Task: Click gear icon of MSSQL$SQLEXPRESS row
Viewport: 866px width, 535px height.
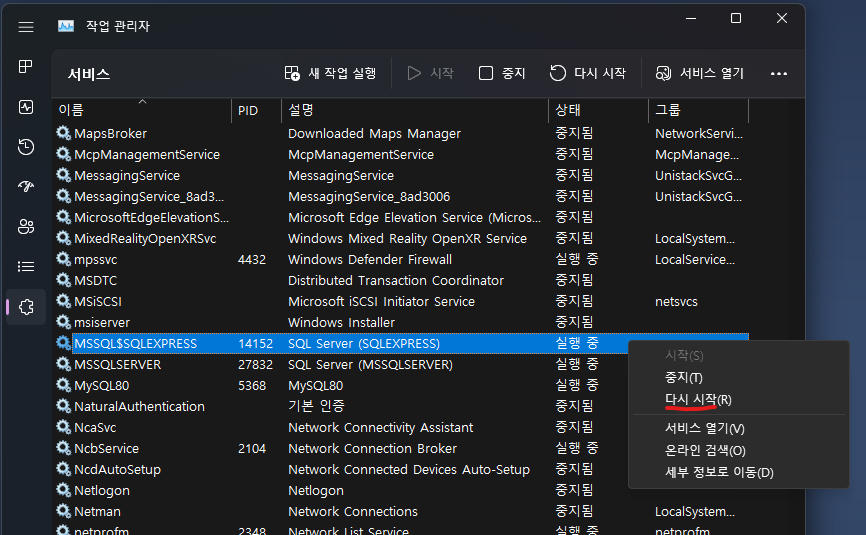Action: click(x=64, y=343)
